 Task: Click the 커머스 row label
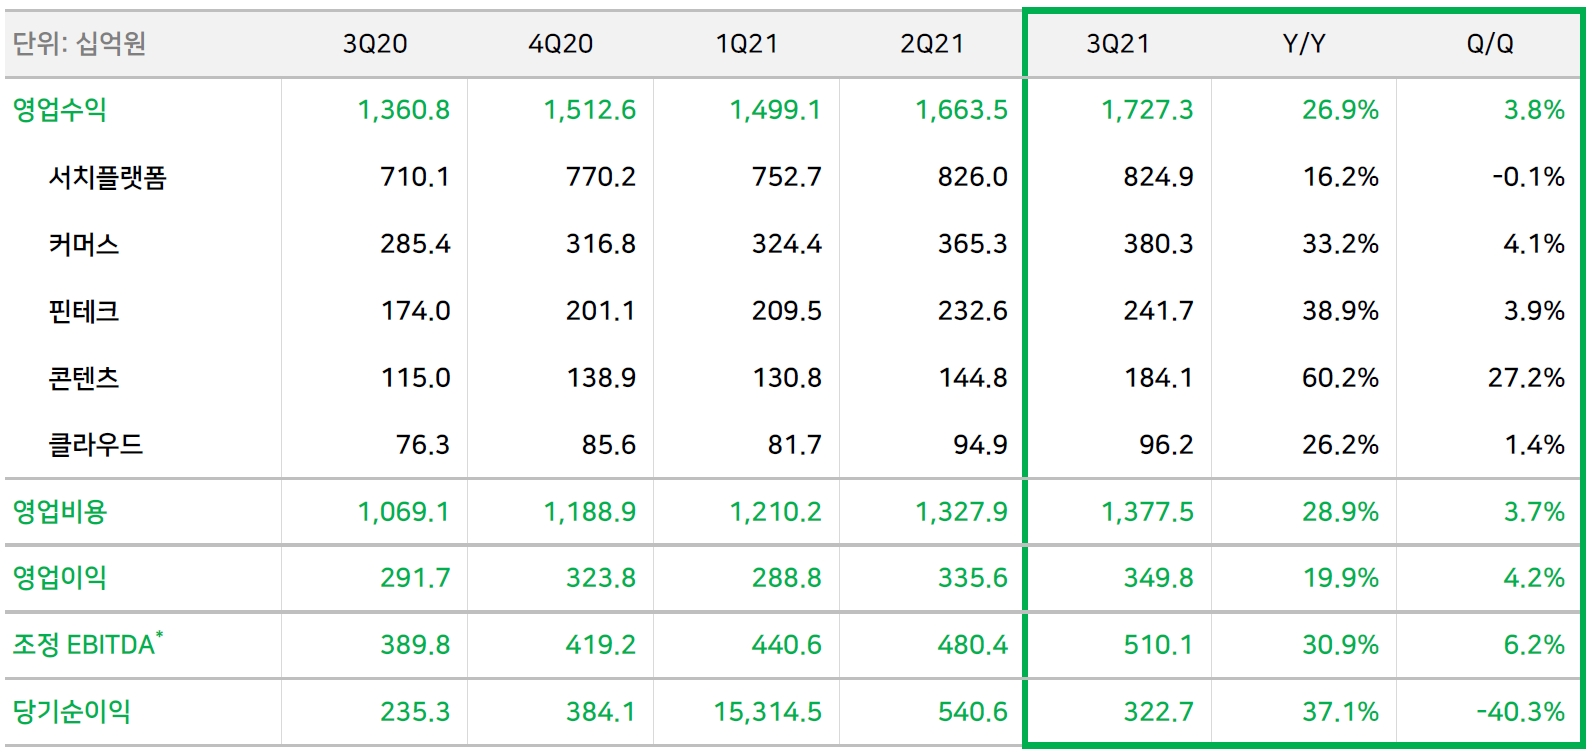pos(84,244)
